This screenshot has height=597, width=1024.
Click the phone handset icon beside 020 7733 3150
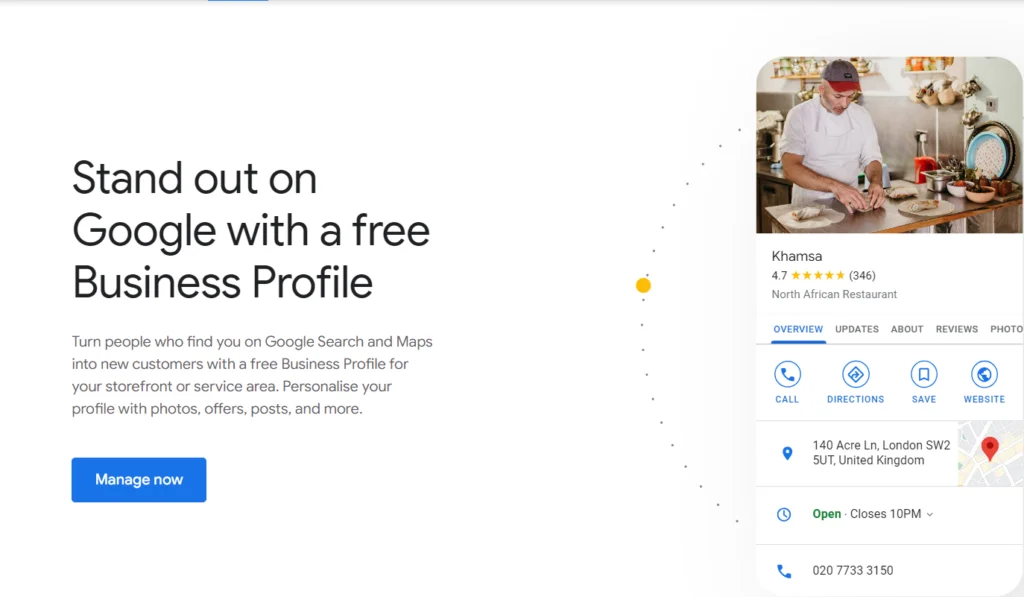[x=784, y=570]
